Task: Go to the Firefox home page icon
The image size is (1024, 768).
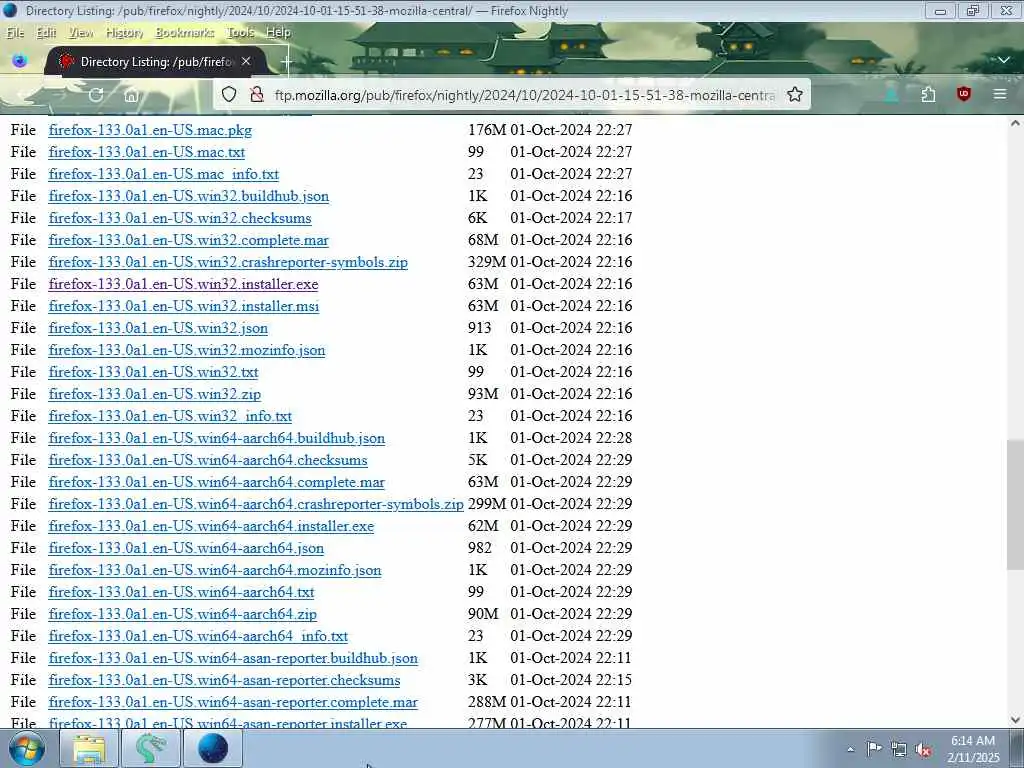Action: tap(131, 95)
